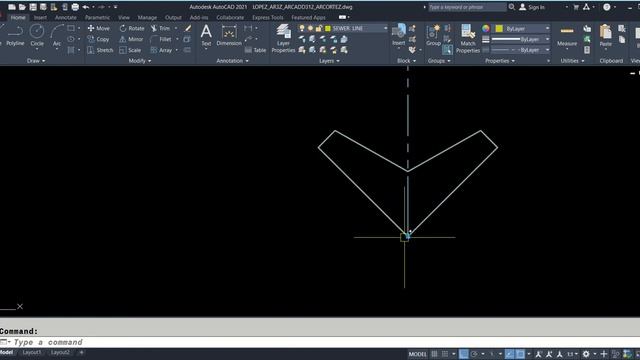Click the Open file icon in quick access toolbar
The width and height of the screenshot is (640, 360).
[x=22, y=7]
